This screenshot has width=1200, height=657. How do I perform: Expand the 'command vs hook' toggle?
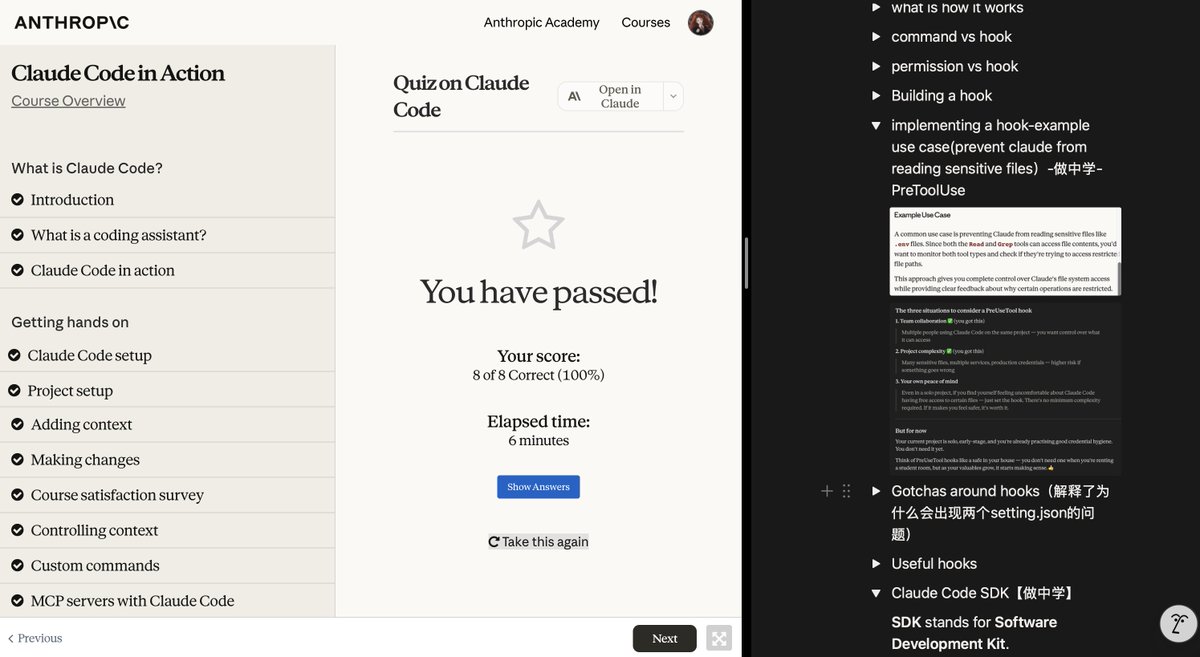click(x=876, y=37)
